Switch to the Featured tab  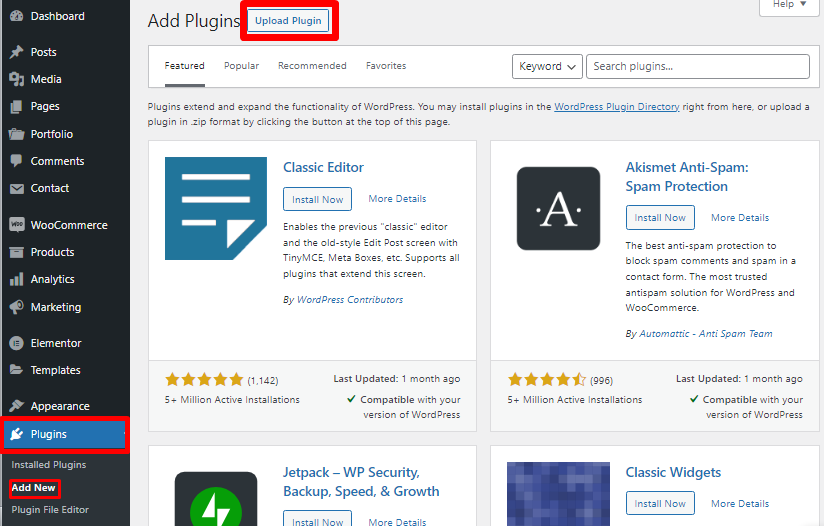[184, 66]
